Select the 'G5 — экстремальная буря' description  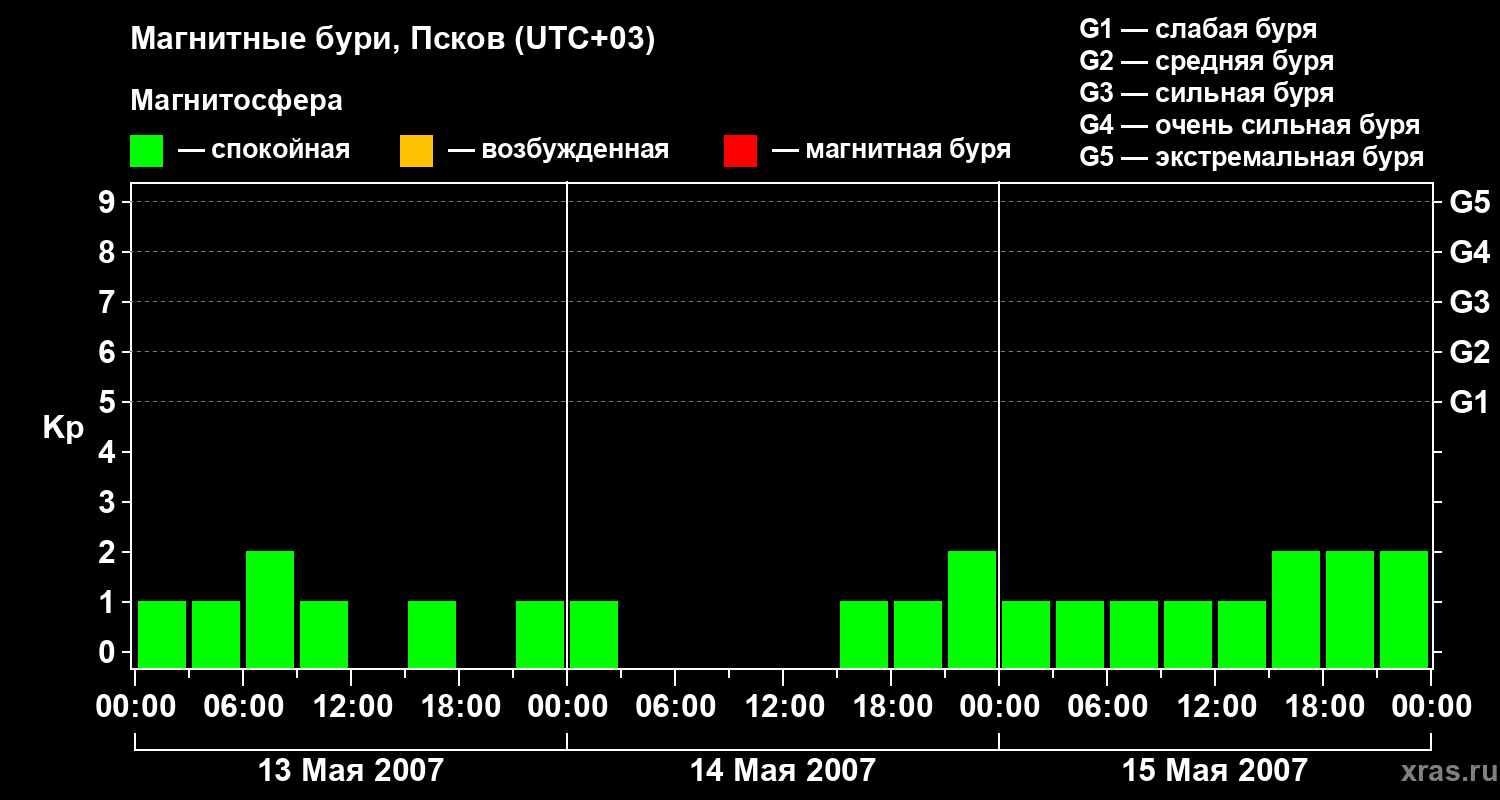pyautogui.click(x=1252, y=157)
